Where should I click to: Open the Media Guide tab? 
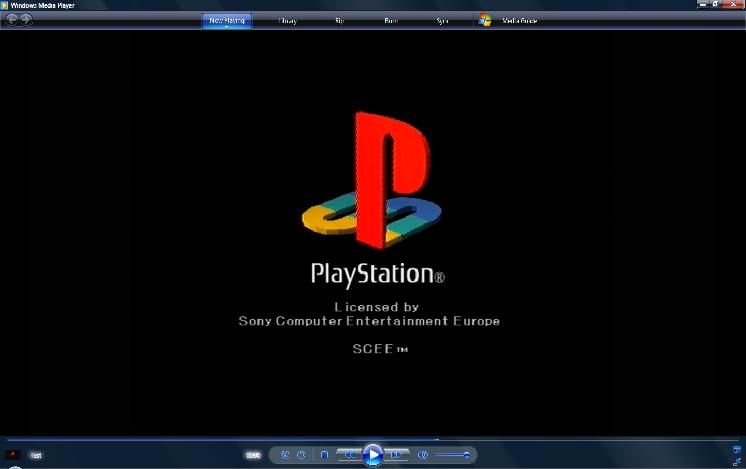tap(520, 21)
